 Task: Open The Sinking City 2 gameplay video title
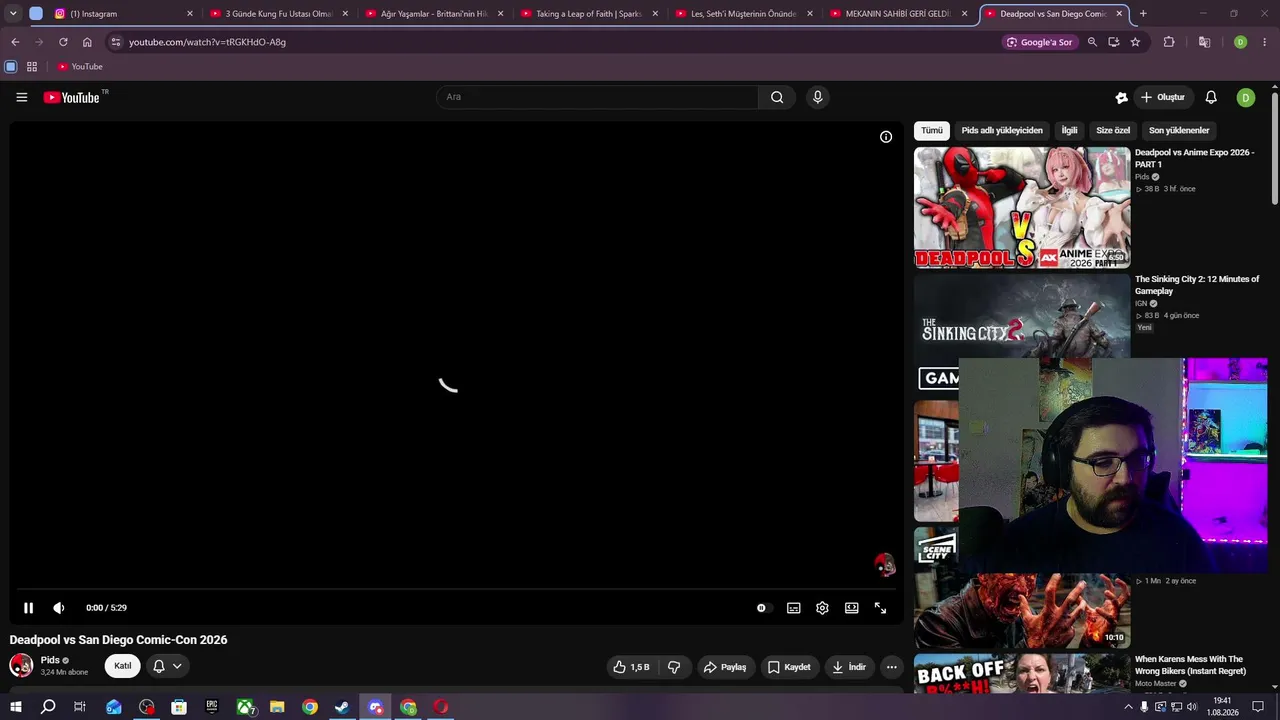1196,285
